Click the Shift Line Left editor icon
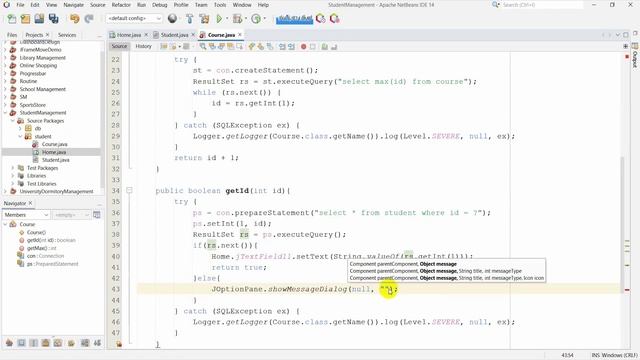 (282, 47)
